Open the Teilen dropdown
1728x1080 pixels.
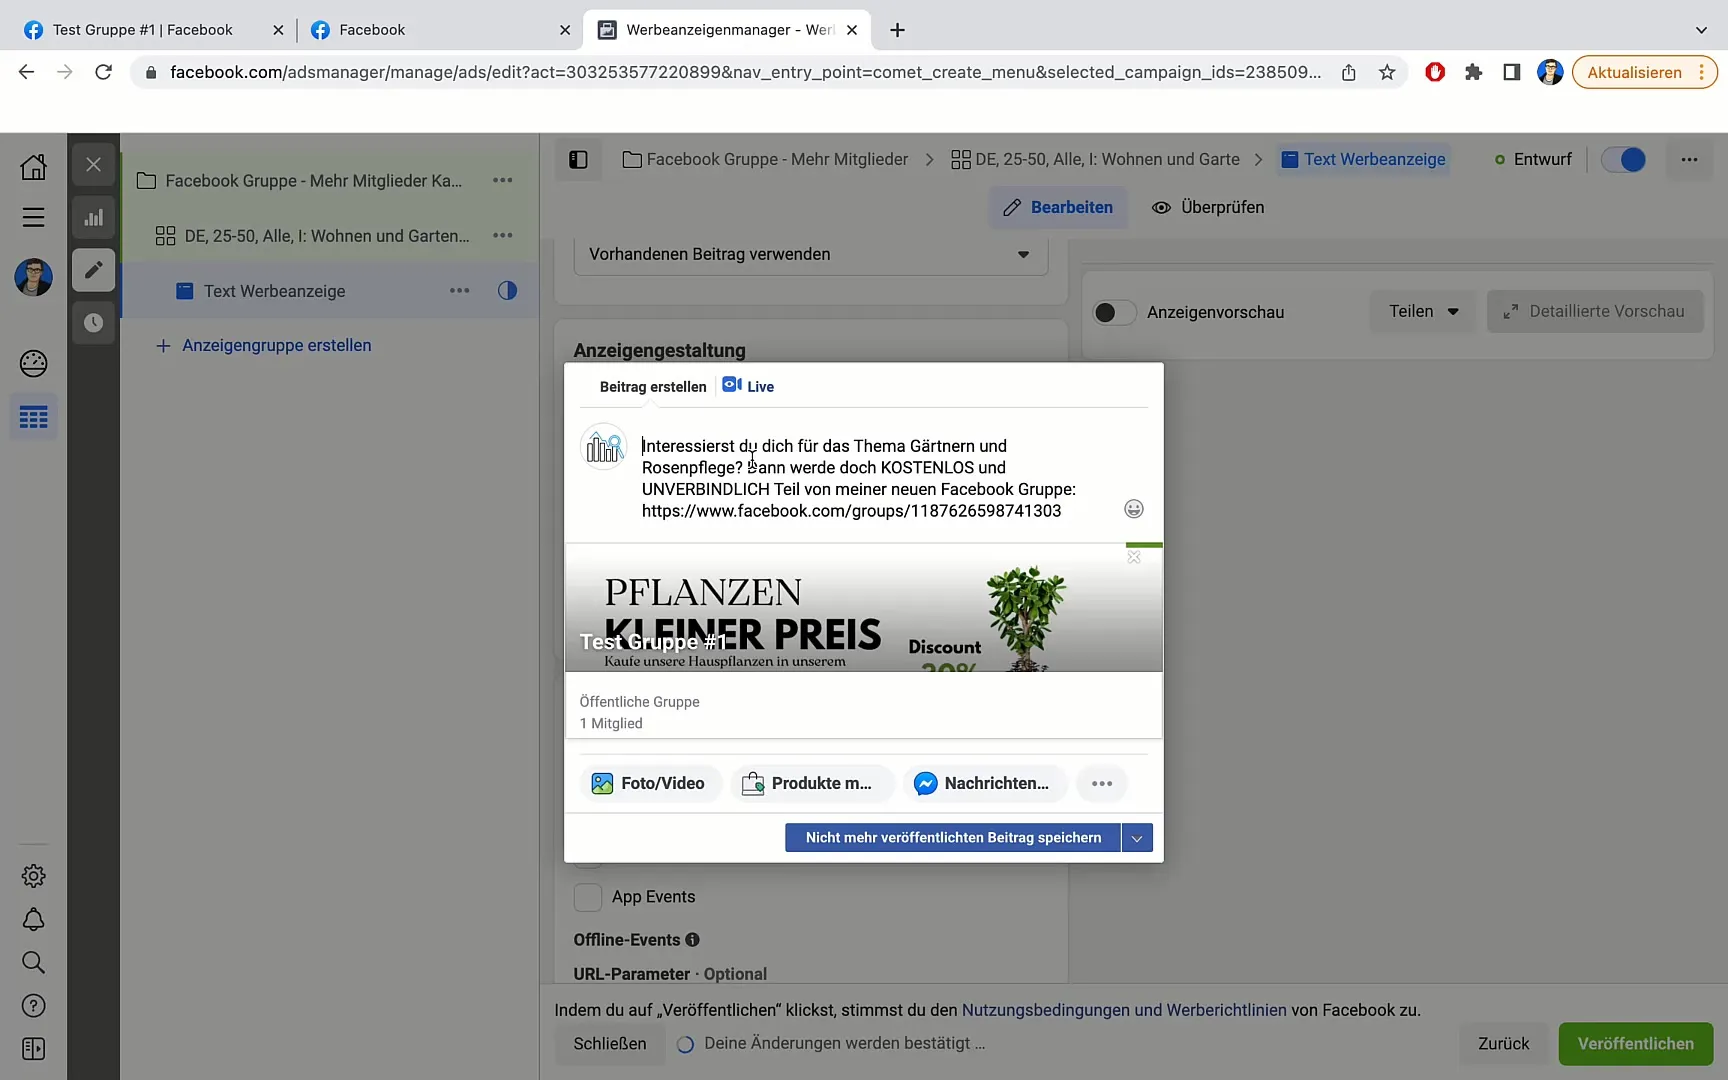tap(1423, 312)
